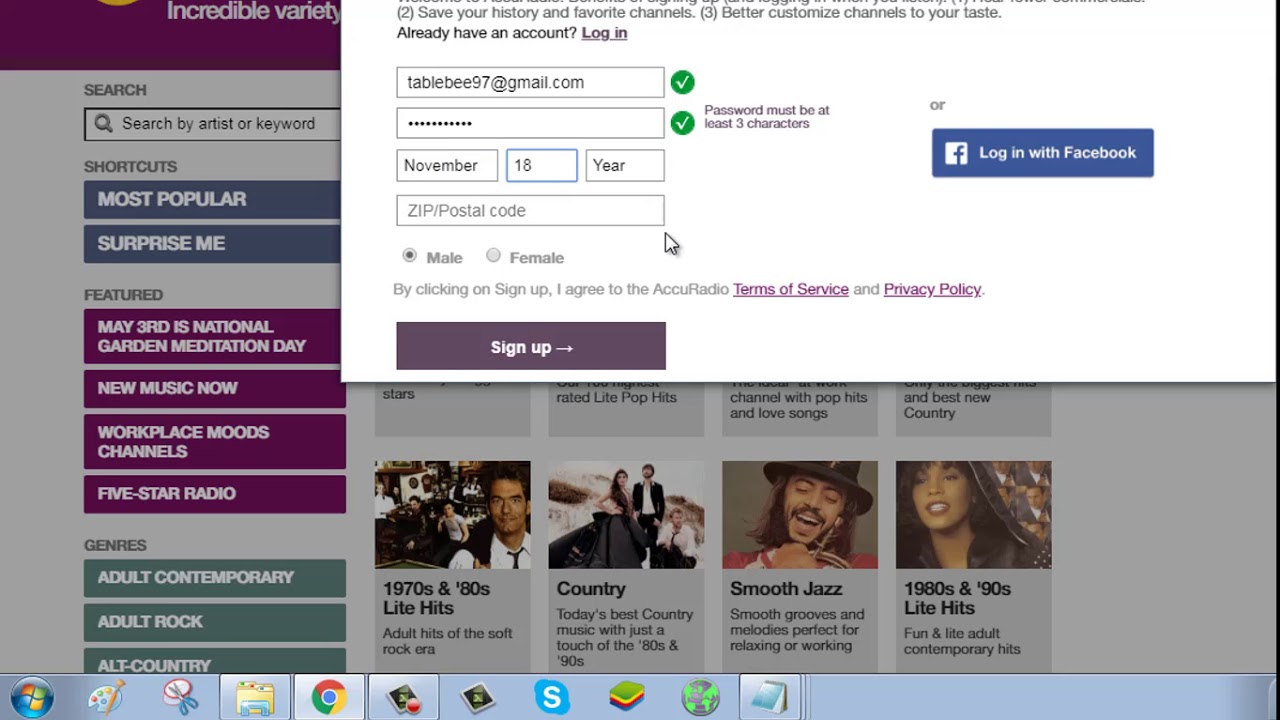
Task: Open the Terms of Service link
Action: coord(791,289)
